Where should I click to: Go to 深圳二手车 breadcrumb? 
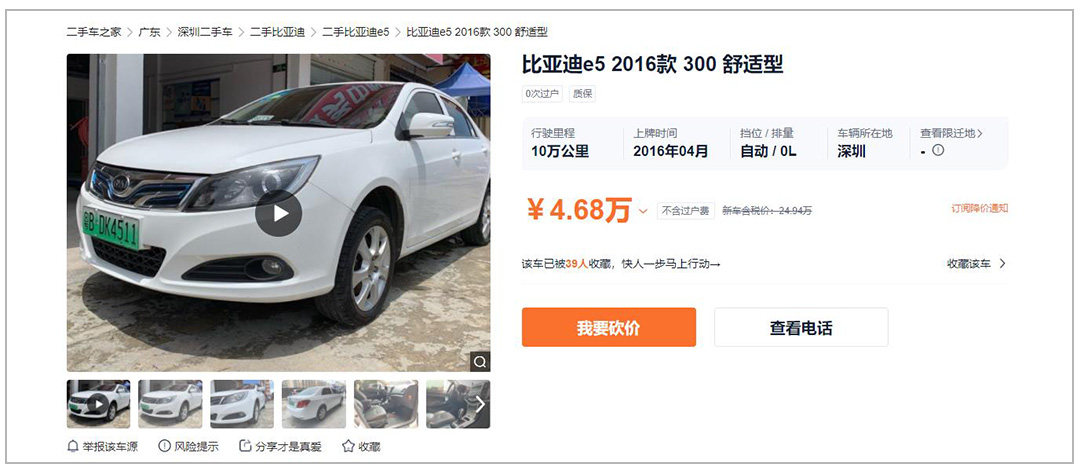[205, 32]
